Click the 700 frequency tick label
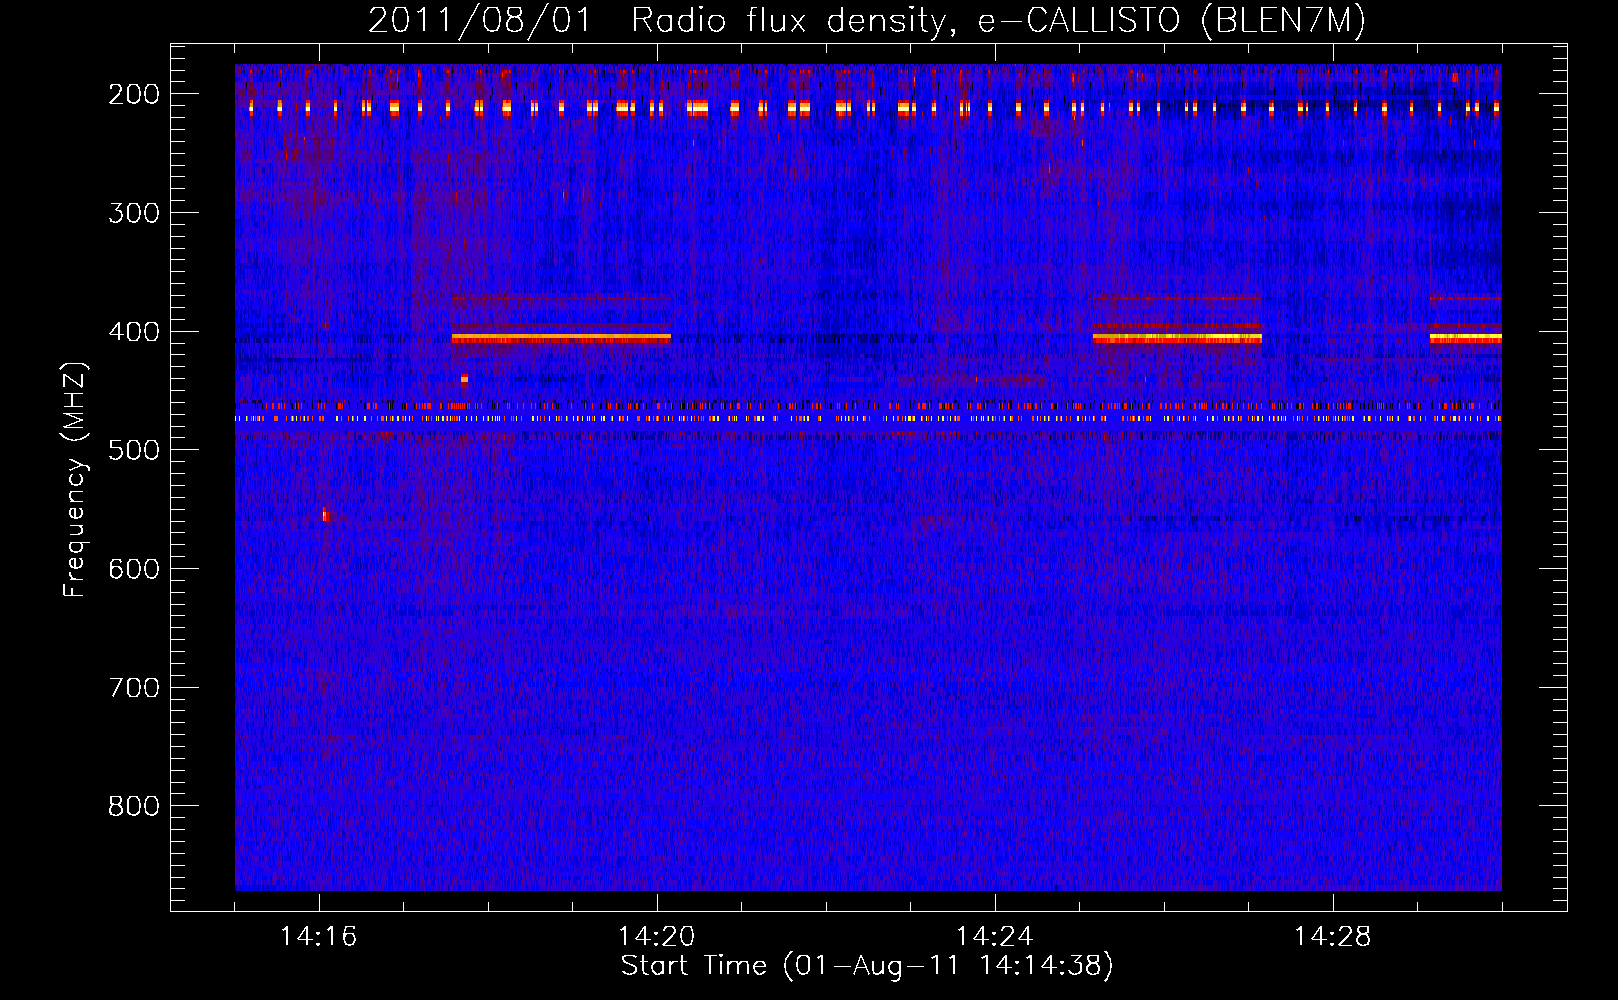 click(x=134, y=688)
